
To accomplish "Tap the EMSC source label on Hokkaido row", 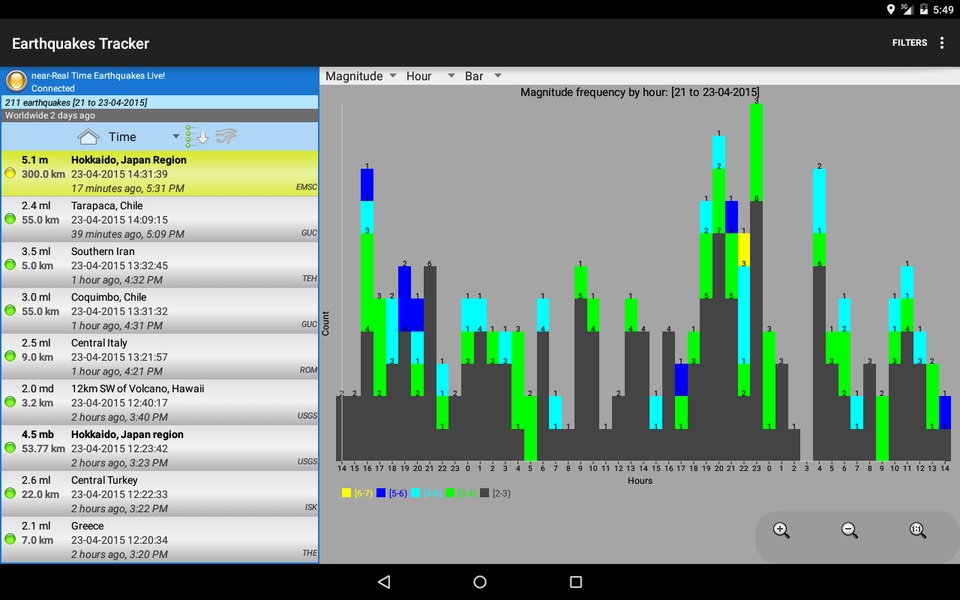I will click(306, 187).
